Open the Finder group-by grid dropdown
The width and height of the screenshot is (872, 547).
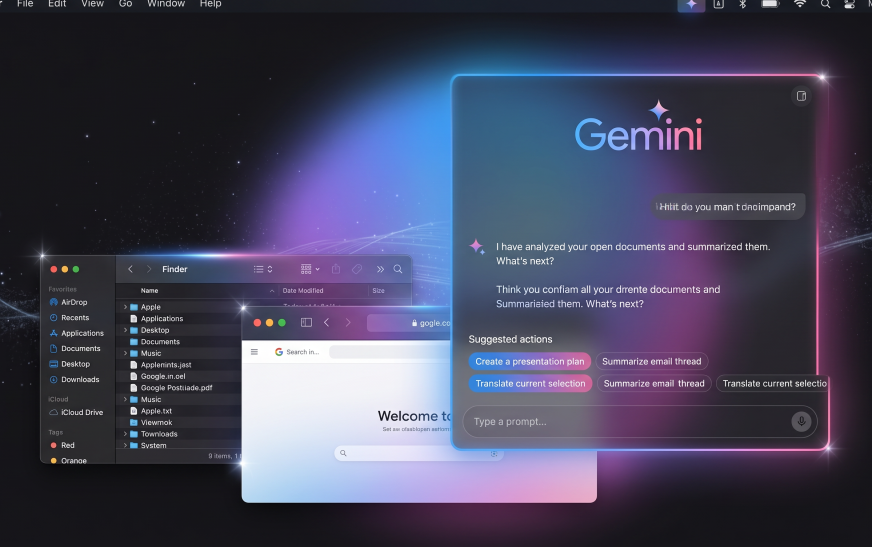[310, 269]
